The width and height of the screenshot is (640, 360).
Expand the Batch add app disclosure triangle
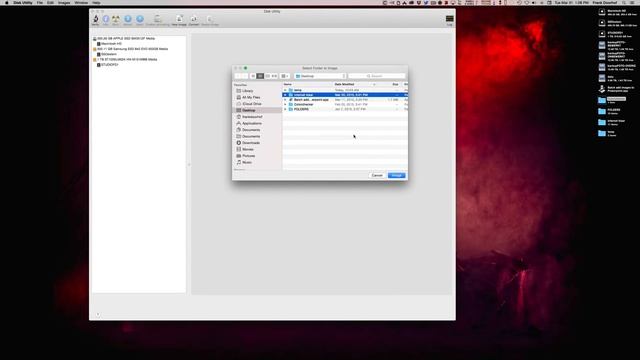click(285, 100)
